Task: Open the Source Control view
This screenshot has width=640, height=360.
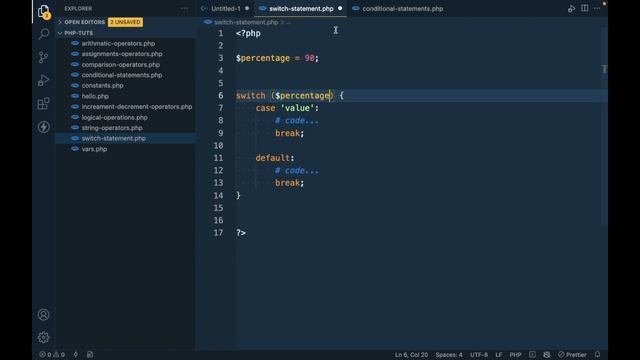Action: tap(43, 57)
